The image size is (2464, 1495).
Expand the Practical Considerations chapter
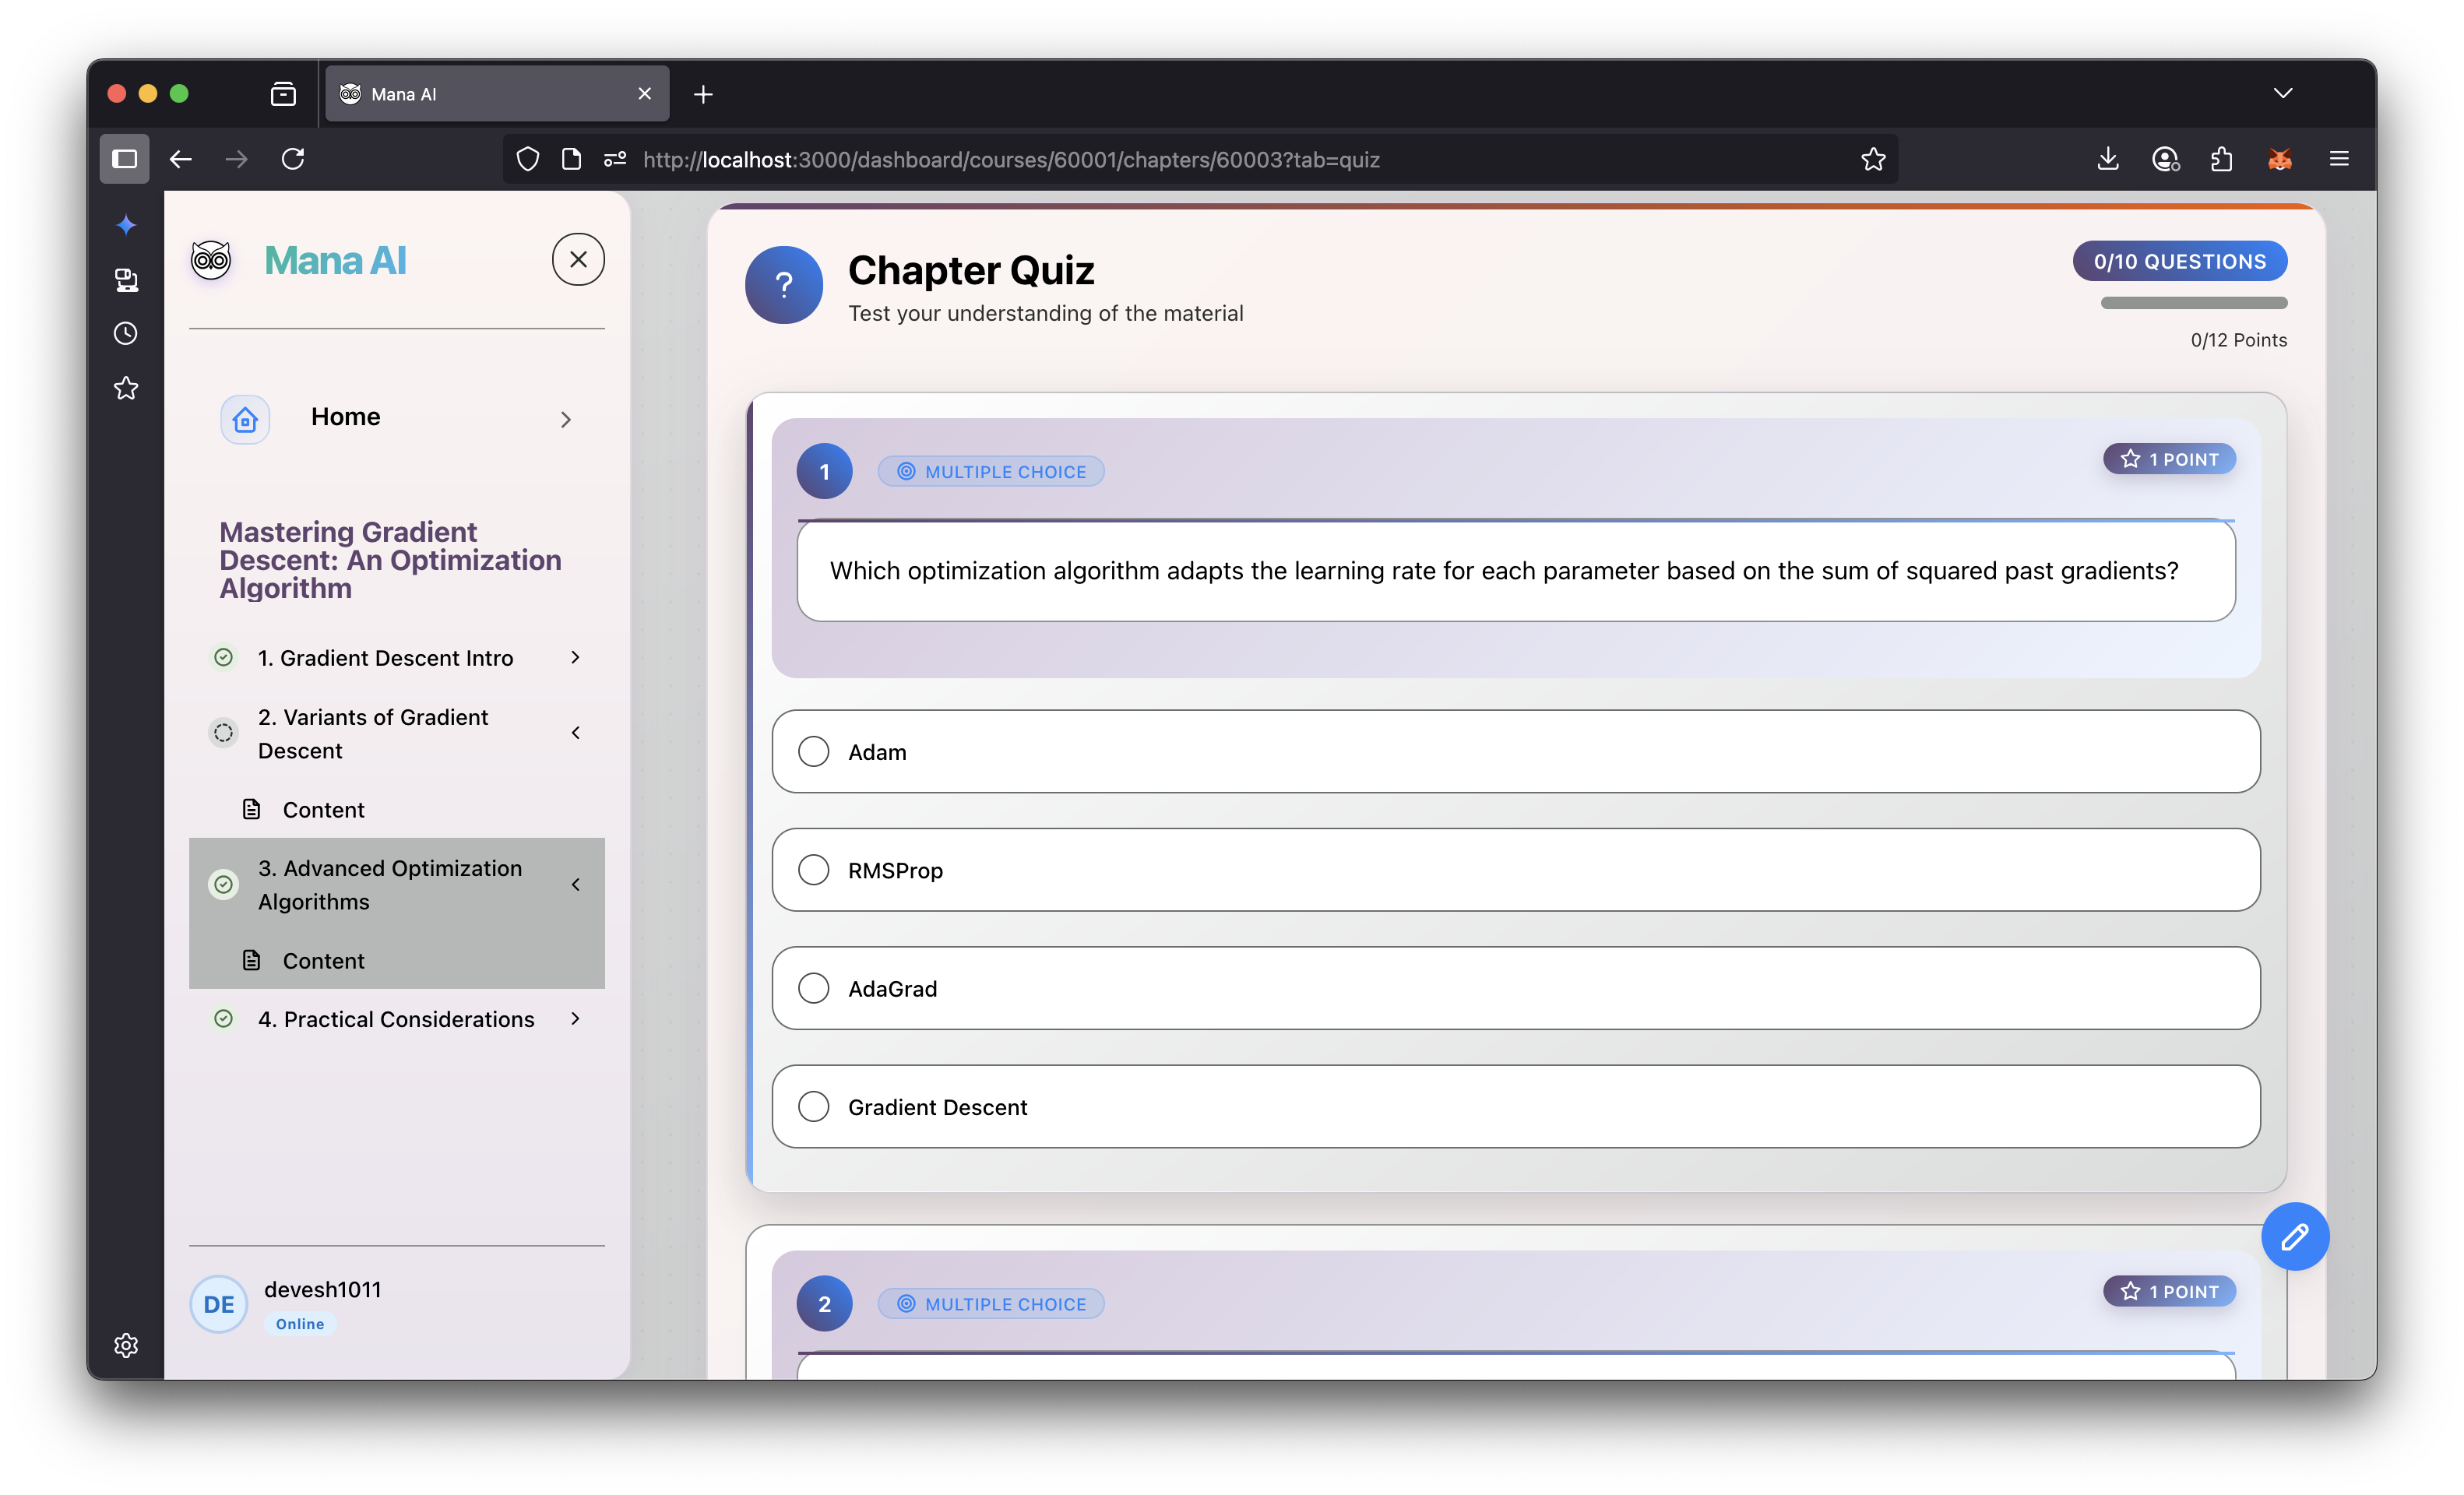[x=575, y=1018]
